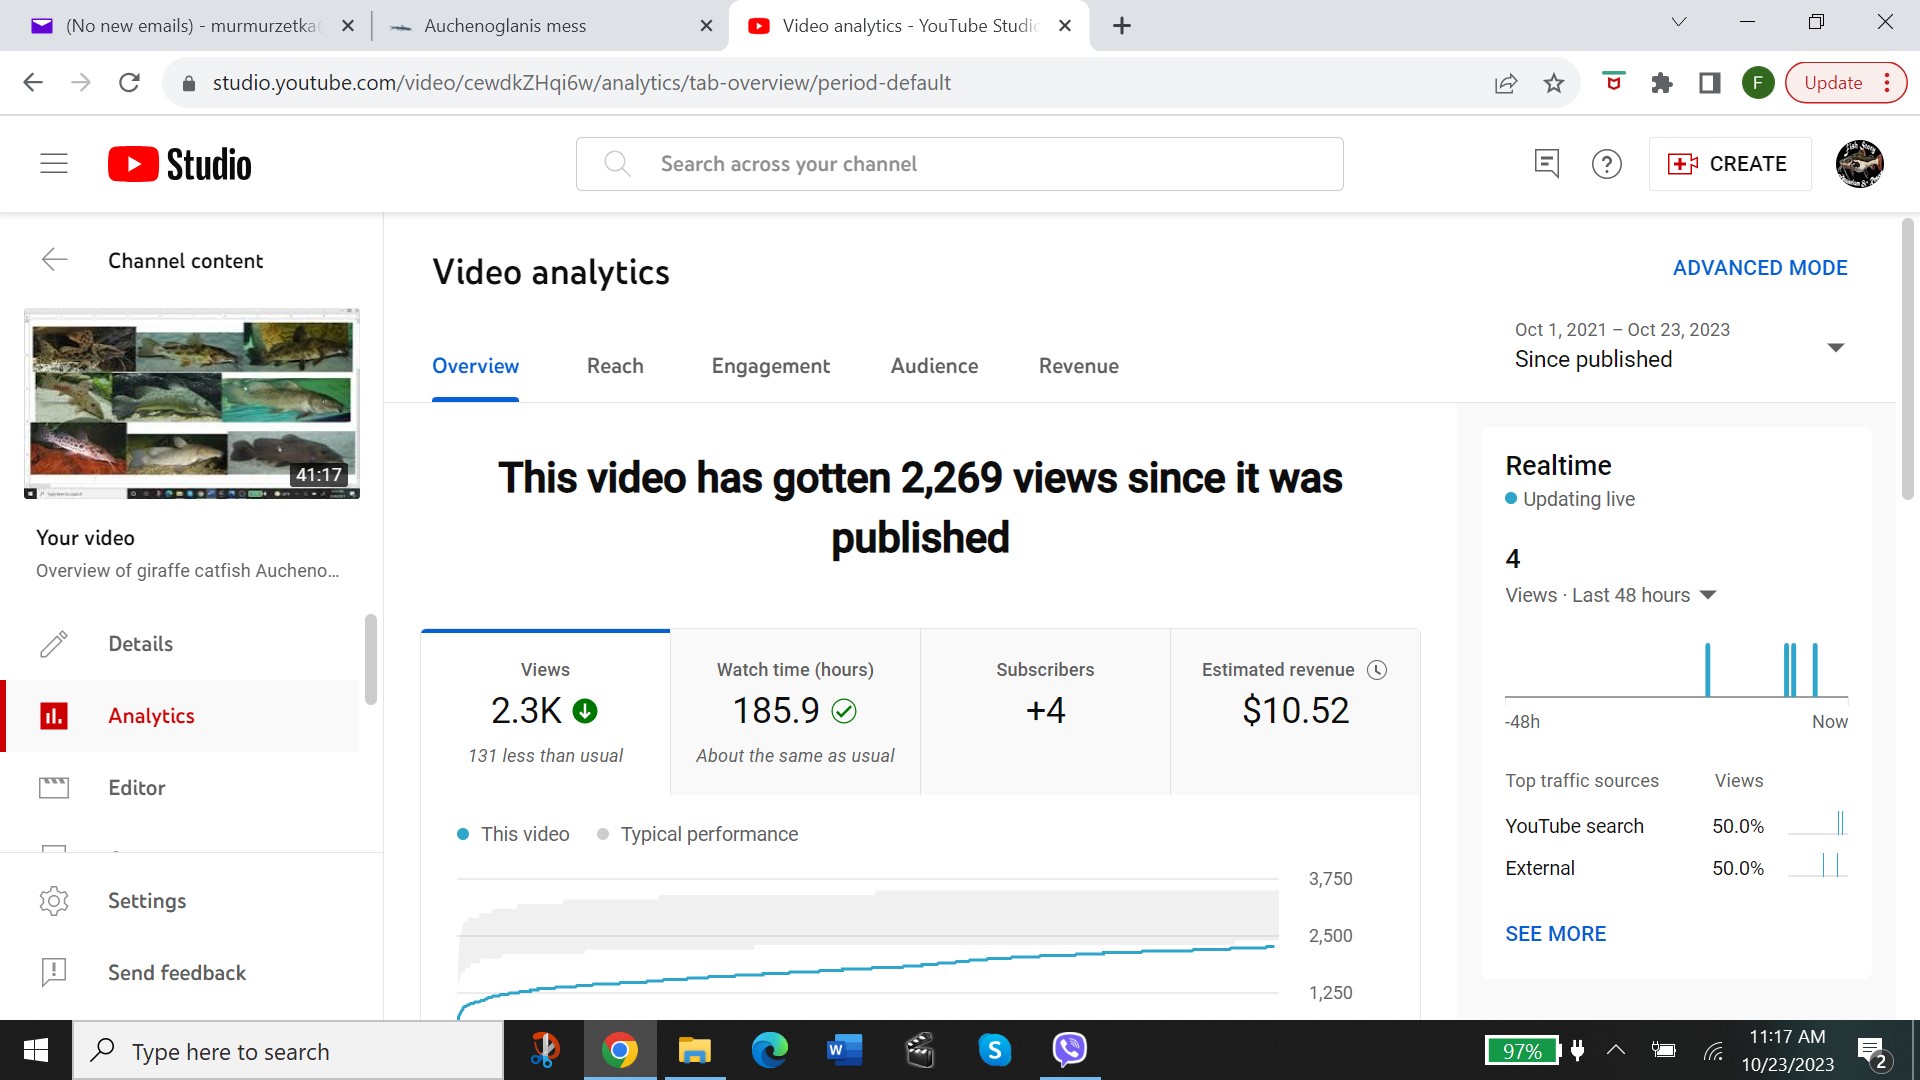Click the Chrome Update button
Viewport: 1920px width, 1080px height.
[1846, 83]
